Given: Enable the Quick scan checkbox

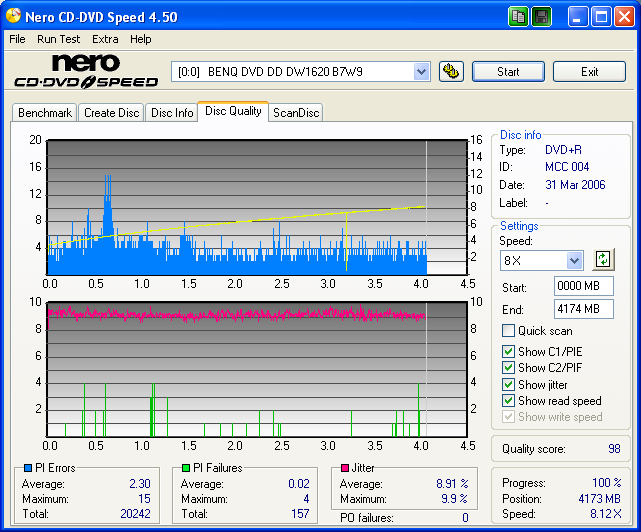Looking at the screenshot, I should click(x=508, y=330).
